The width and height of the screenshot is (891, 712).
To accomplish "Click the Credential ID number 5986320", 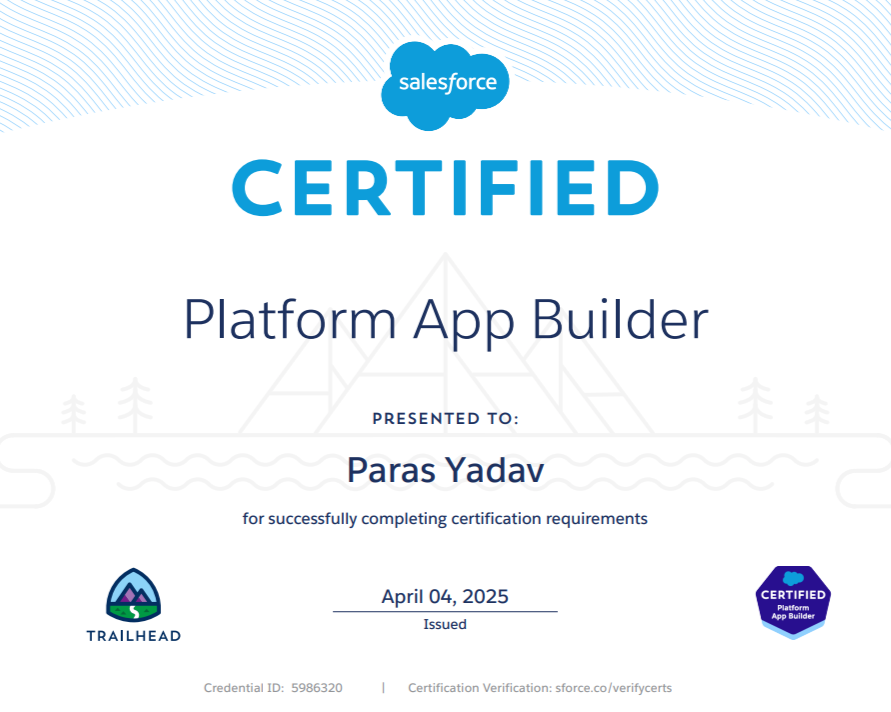I will (x=317, y=688).
